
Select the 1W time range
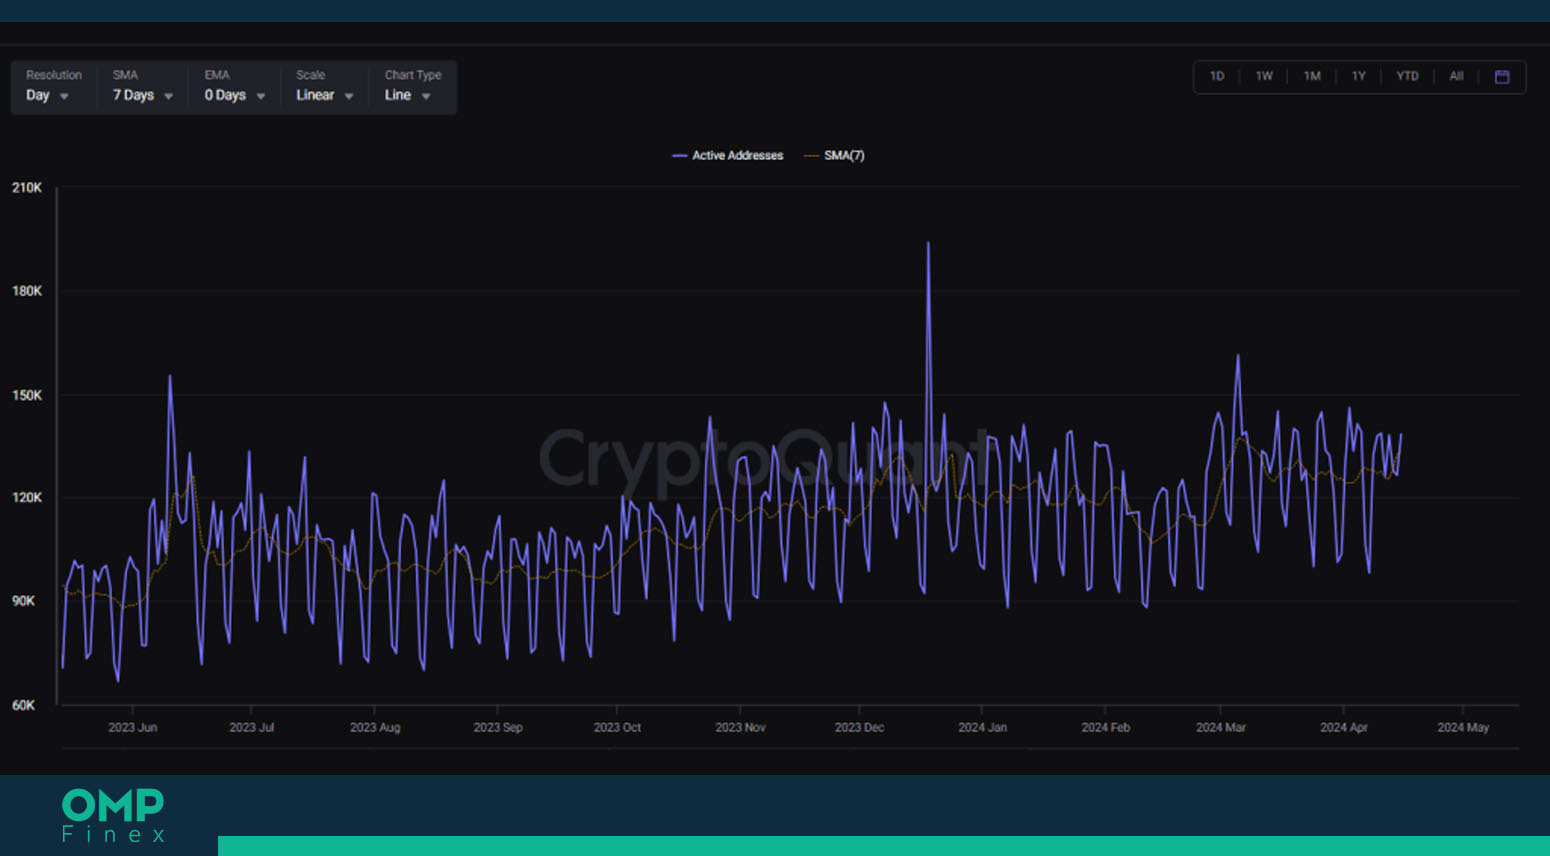point(1264,77)
